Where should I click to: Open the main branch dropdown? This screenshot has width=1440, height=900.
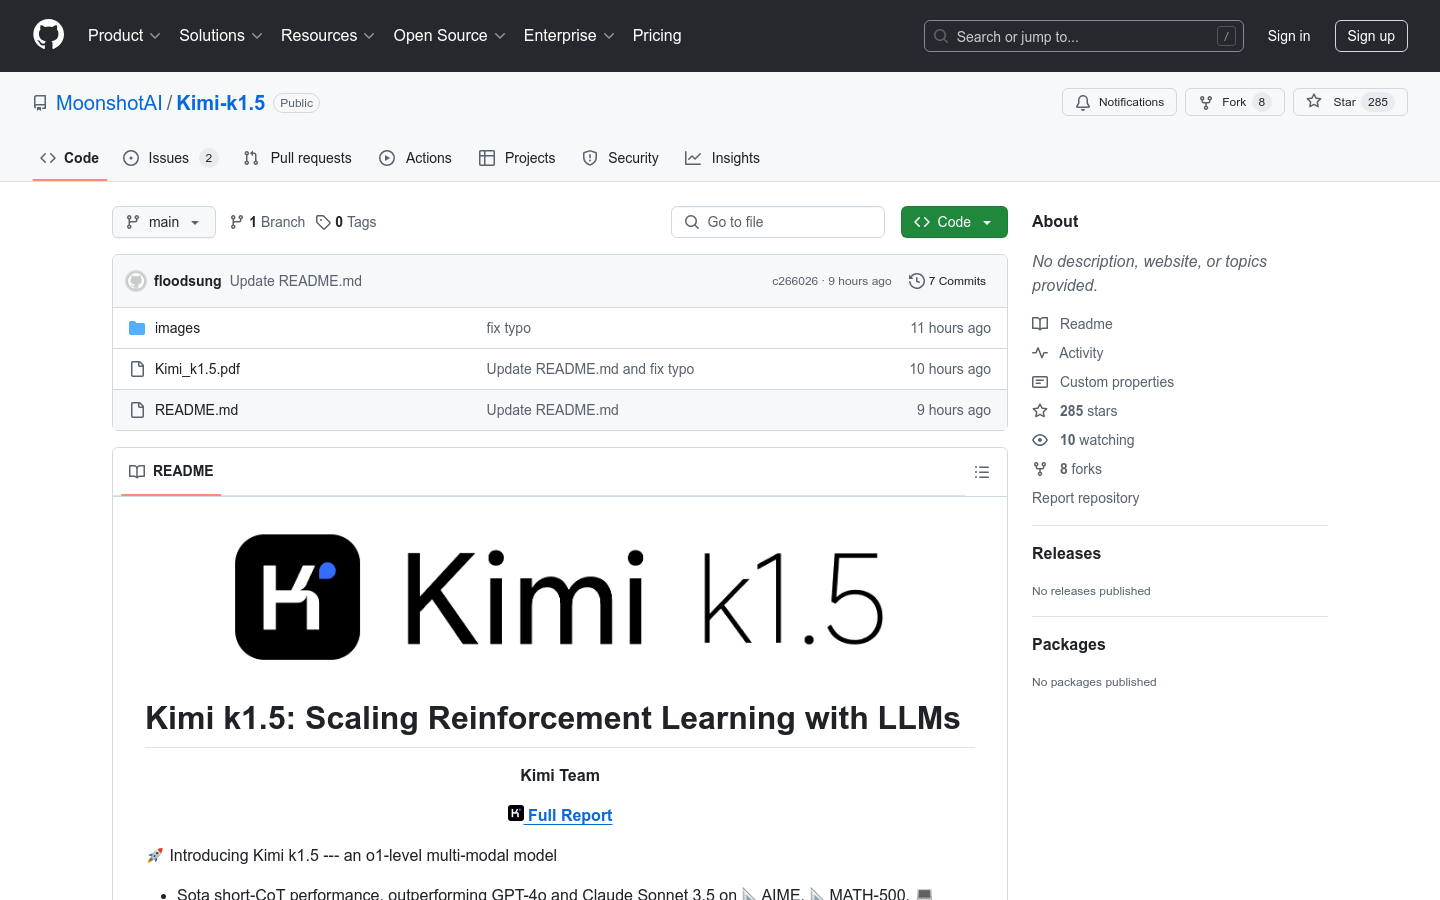164,222
